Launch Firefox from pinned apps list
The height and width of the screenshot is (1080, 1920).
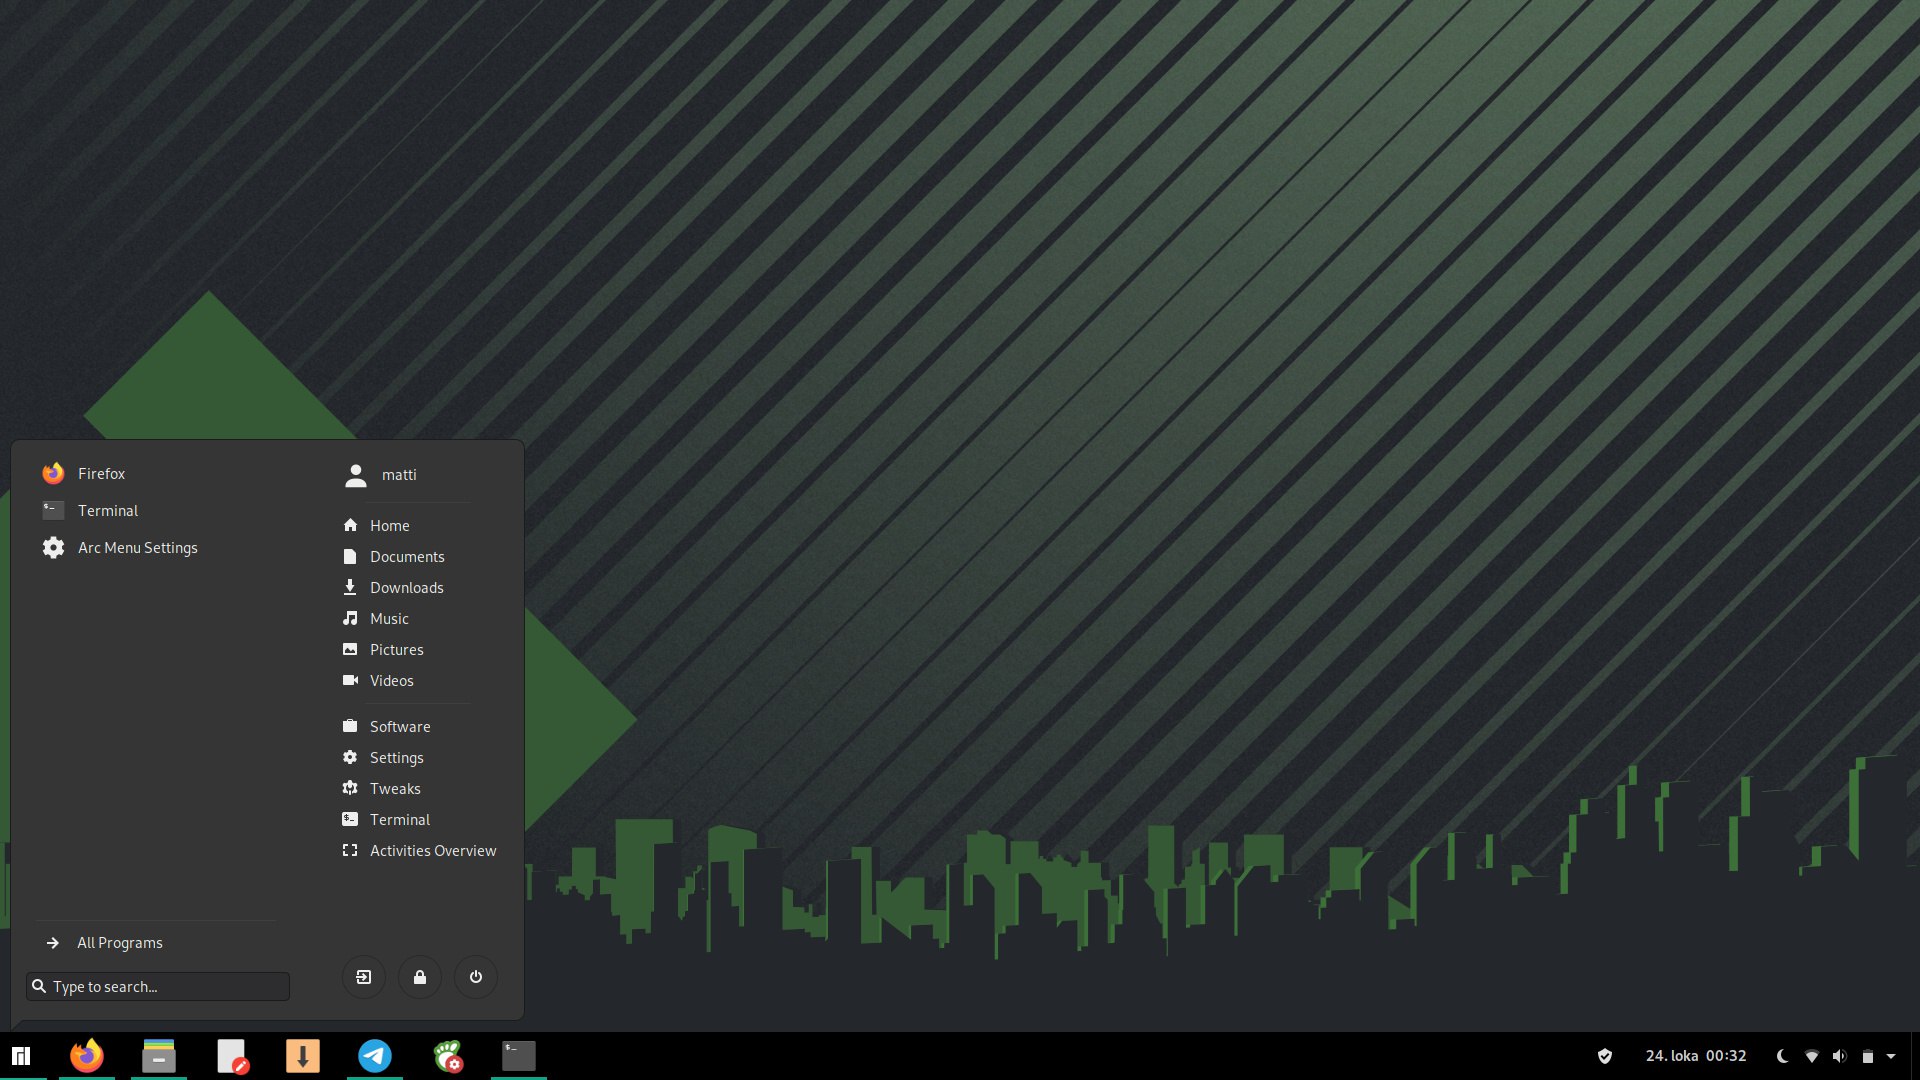(x=156, y=473)
